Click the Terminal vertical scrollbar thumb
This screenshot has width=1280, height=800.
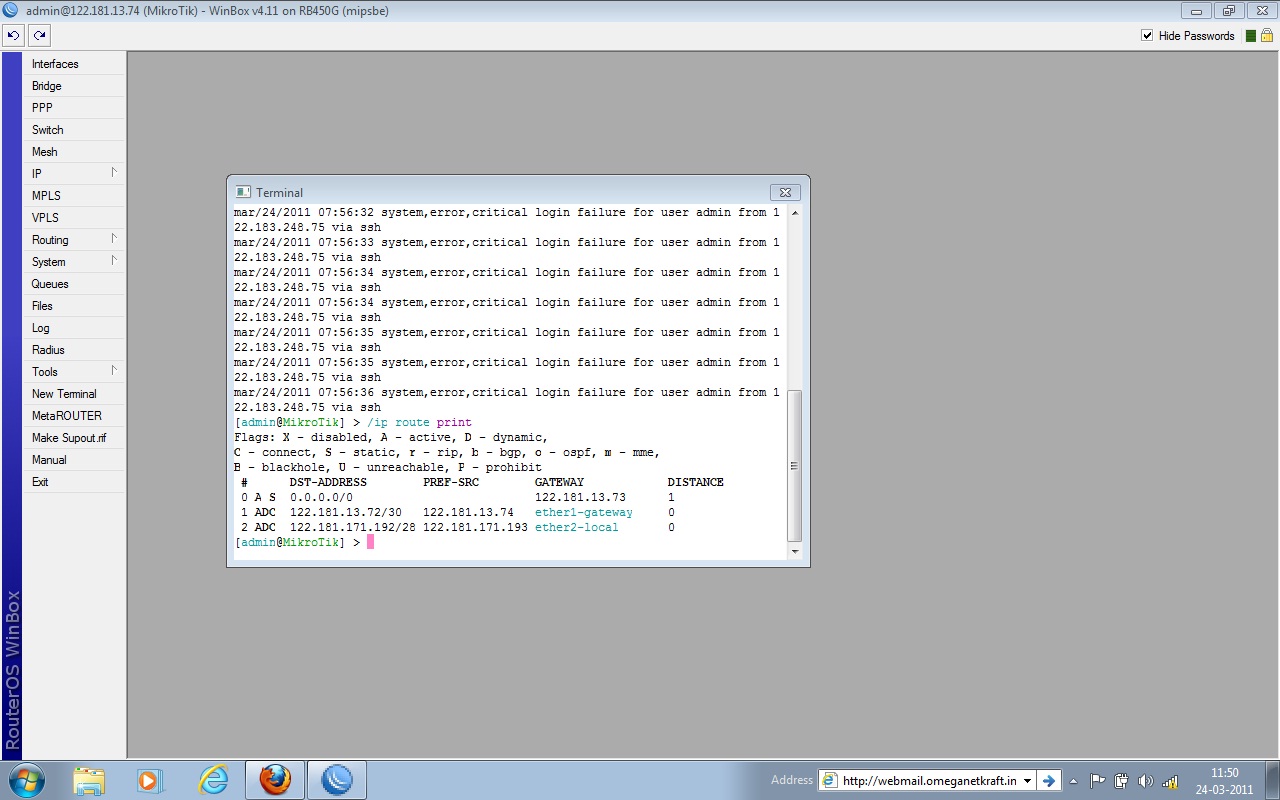pos(795,466)
